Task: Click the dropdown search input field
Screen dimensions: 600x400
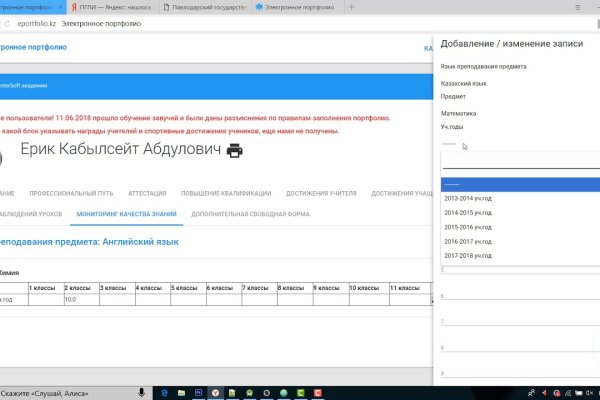Action: click(x=520, y=165)
